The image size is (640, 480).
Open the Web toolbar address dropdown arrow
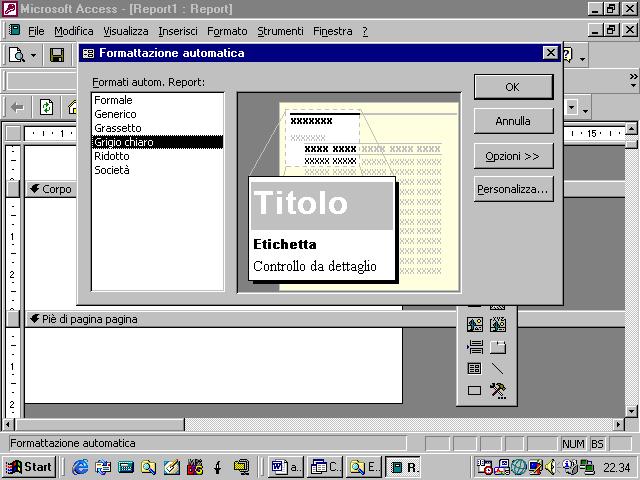pos(572,108)
